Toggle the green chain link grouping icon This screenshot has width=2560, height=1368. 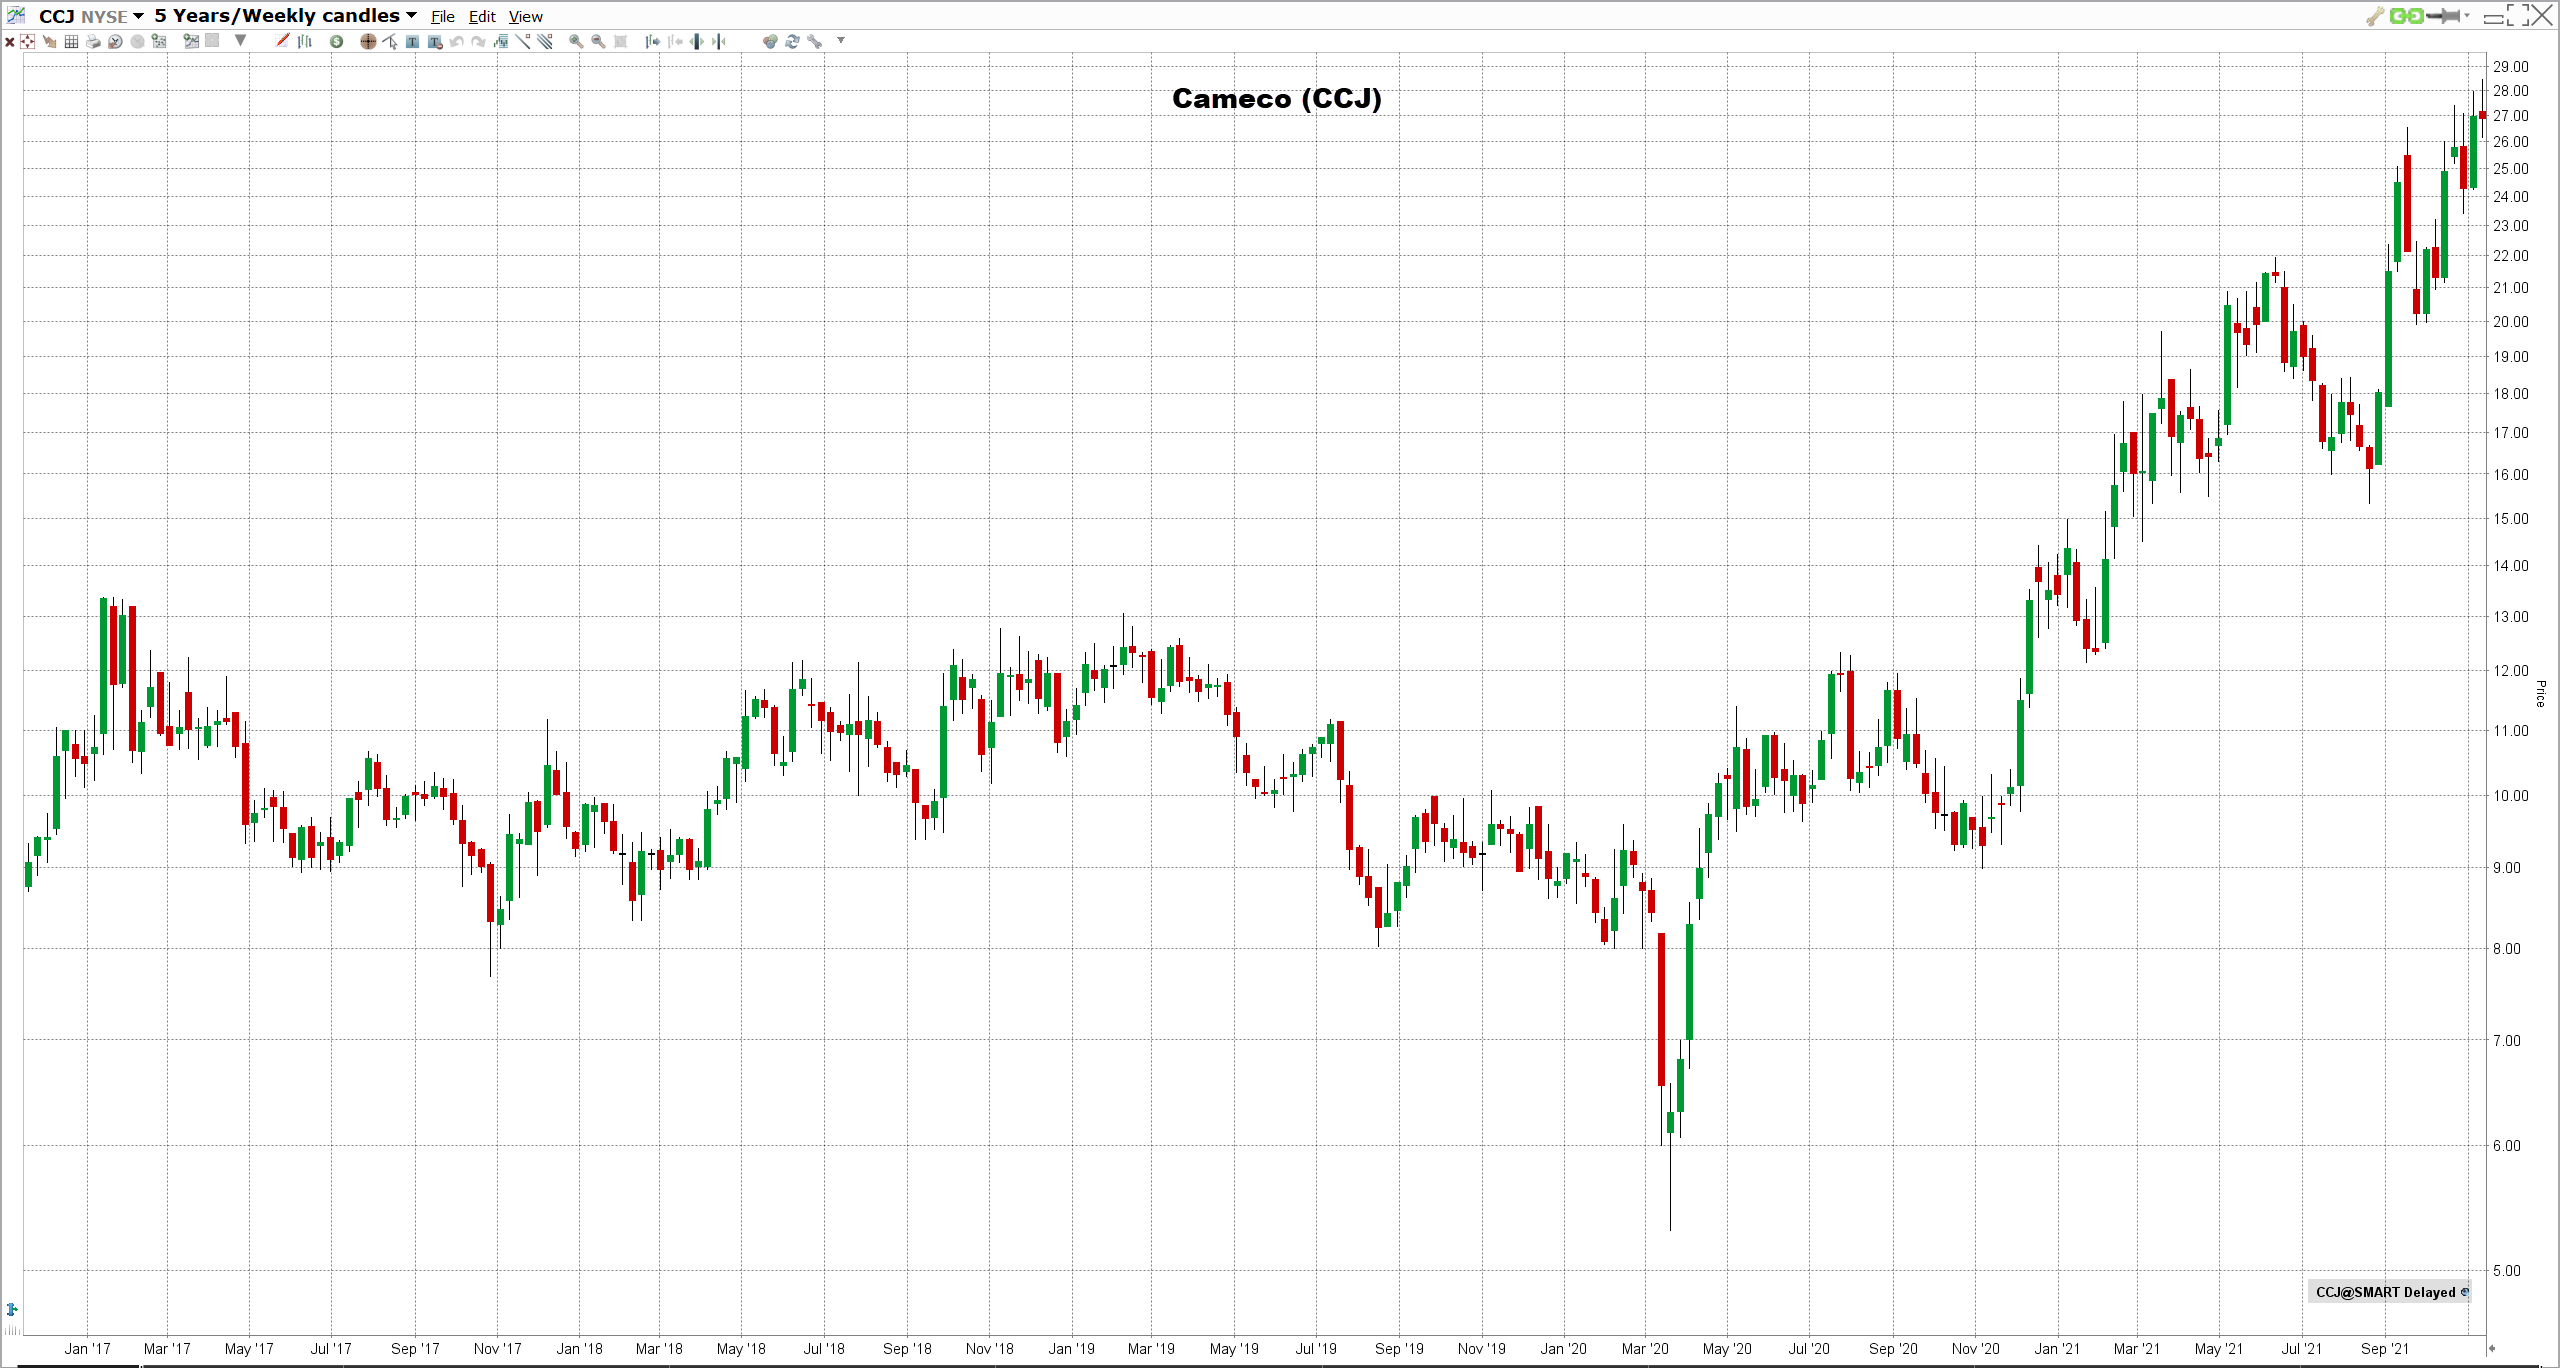[2406, 16]
